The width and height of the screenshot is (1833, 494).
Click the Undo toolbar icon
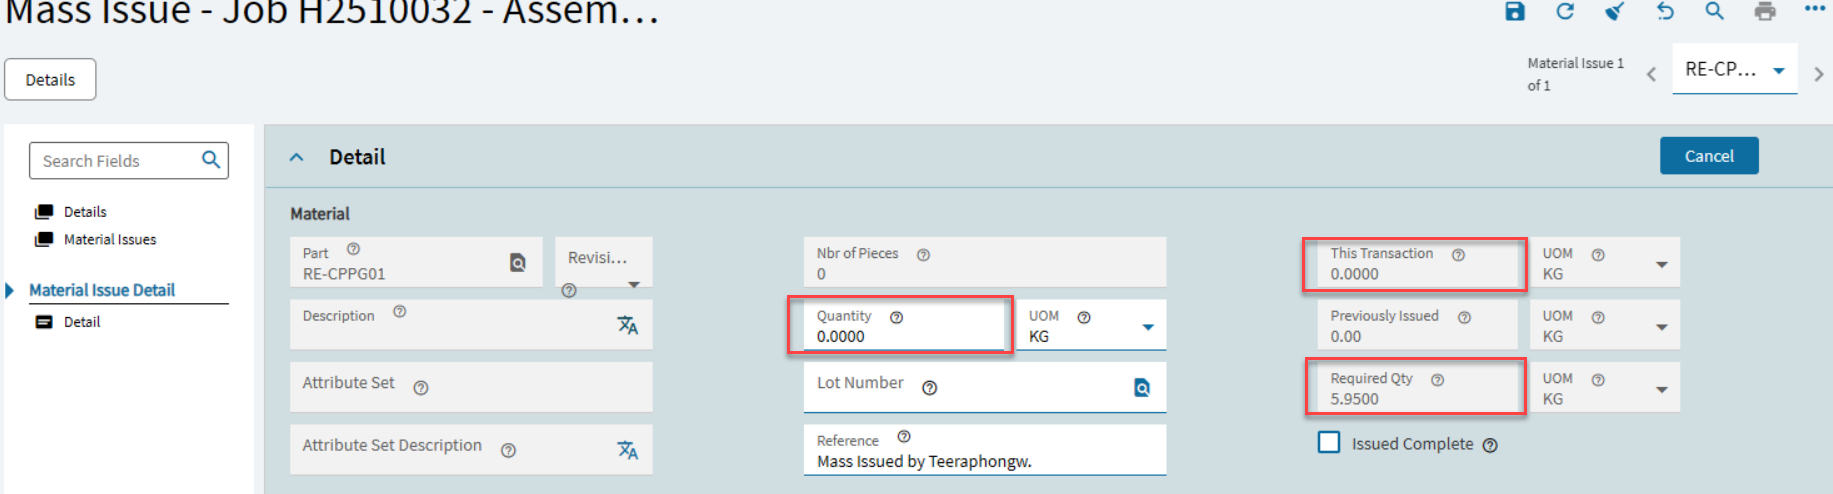pos(1665,11)
